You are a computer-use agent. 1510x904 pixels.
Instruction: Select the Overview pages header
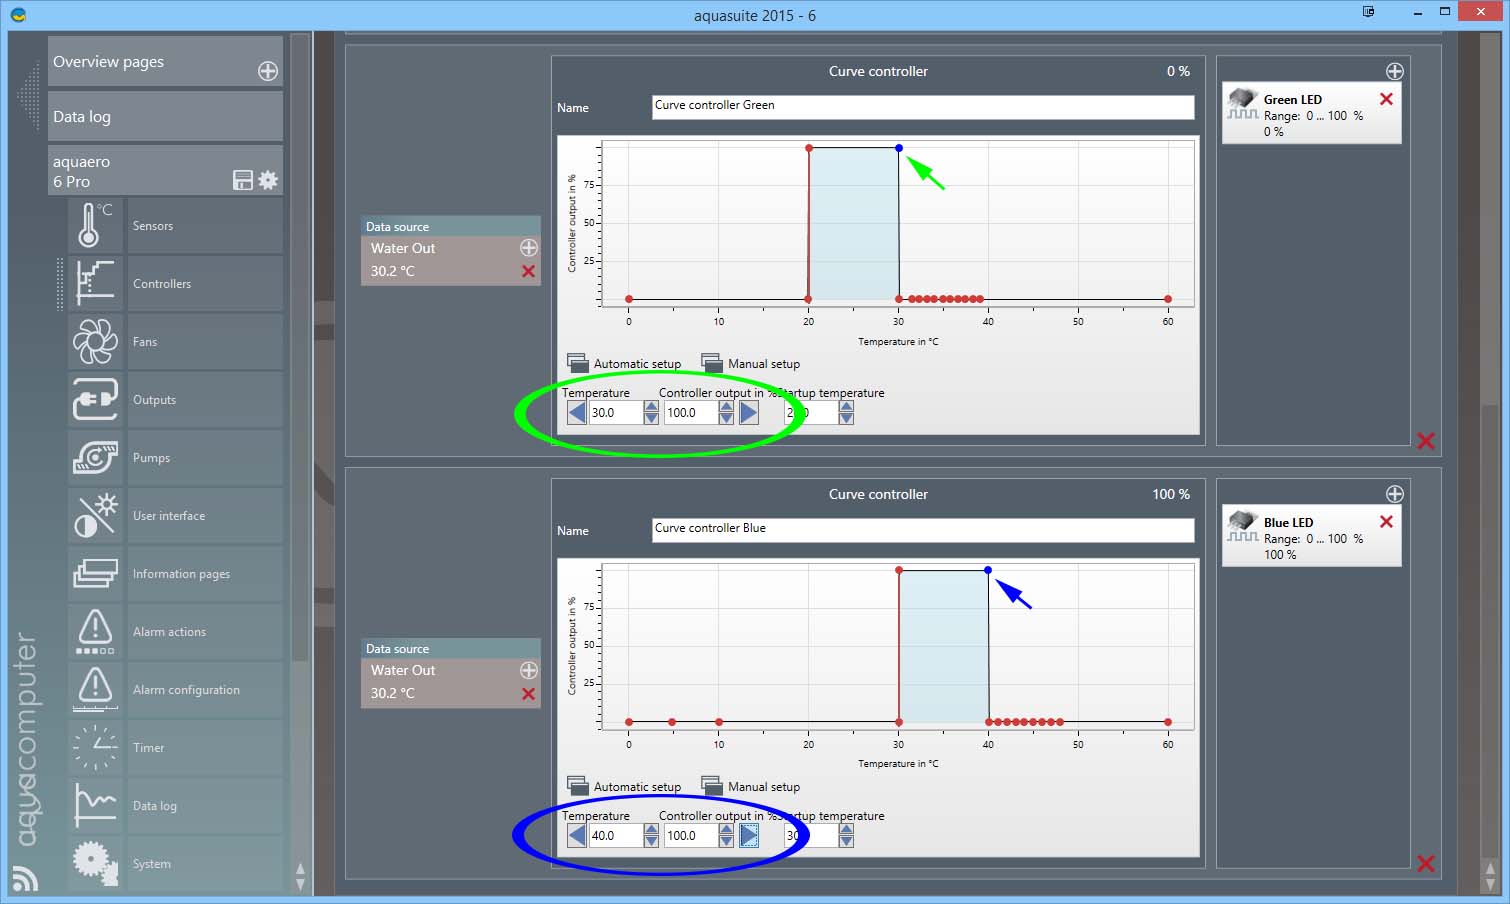click(x=165, y=61)
